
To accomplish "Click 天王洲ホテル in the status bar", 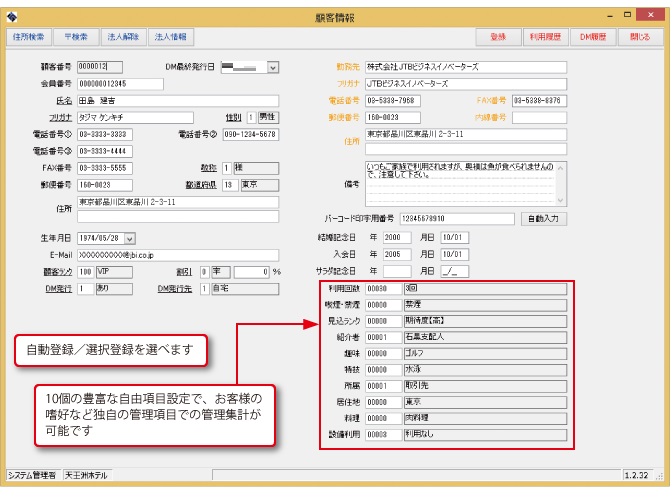I will 87,475.
